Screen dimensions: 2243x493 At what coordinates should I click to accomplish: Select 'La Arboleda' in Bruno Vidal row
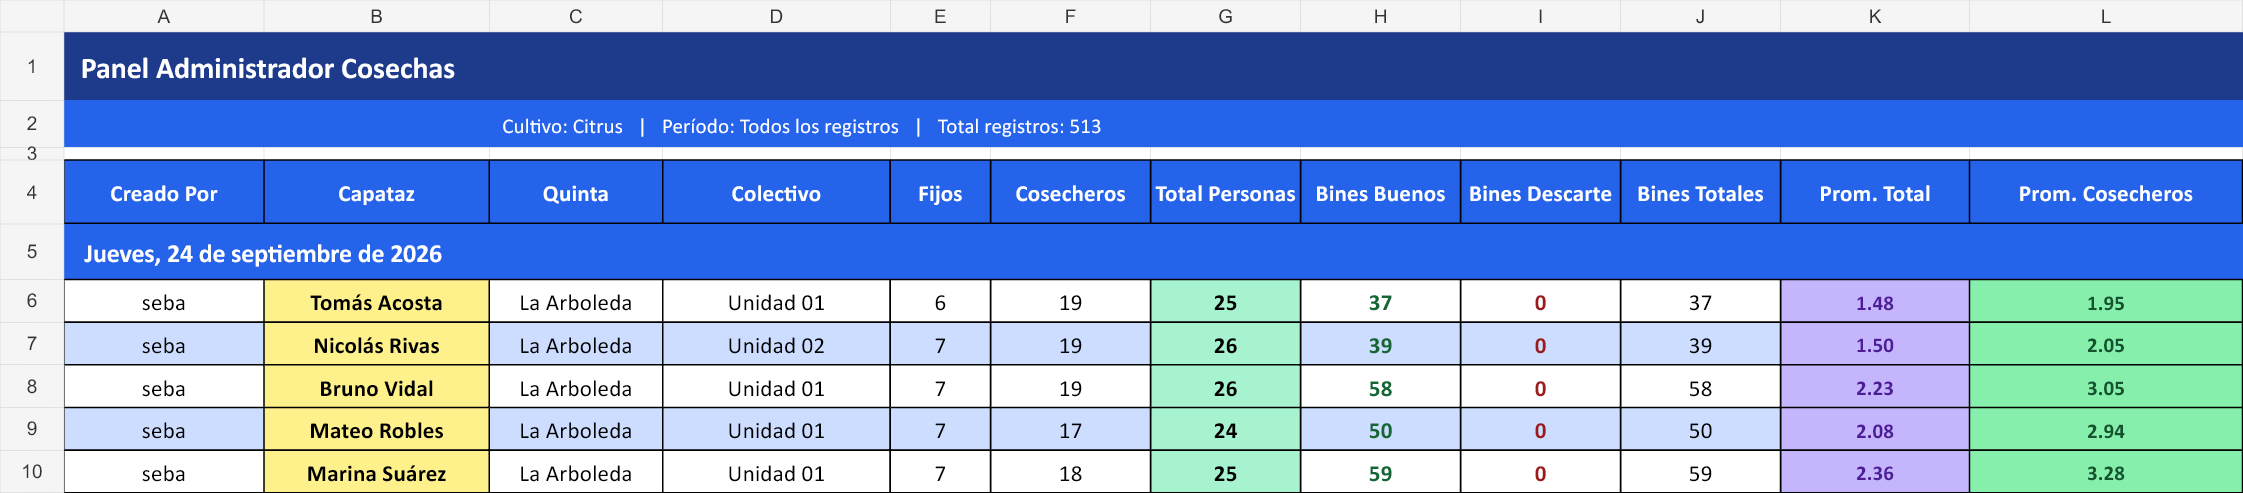[x=576, y=388]
